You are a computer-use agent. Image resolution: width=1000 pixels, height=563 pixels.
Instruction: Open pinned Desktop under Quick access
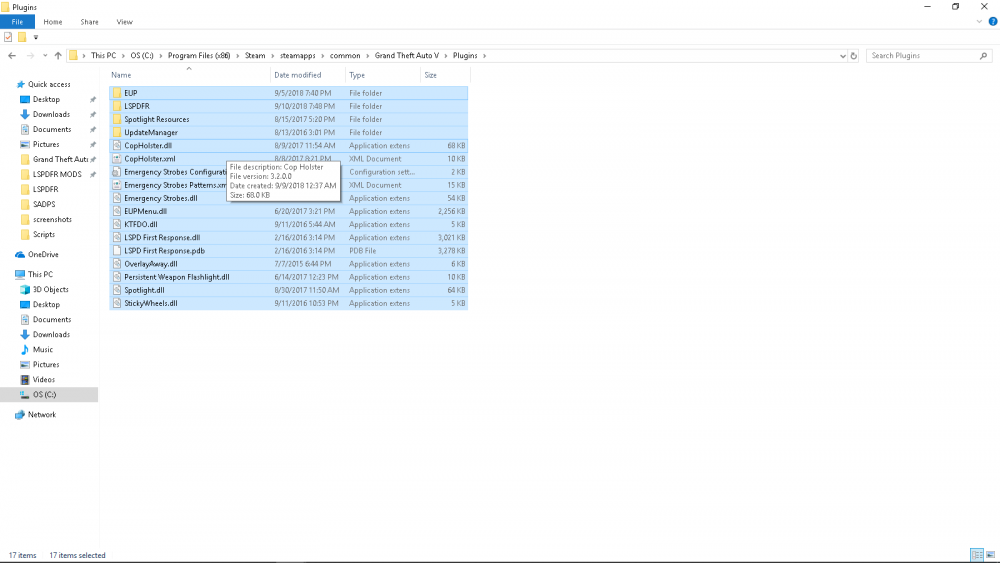pos(46,99)
